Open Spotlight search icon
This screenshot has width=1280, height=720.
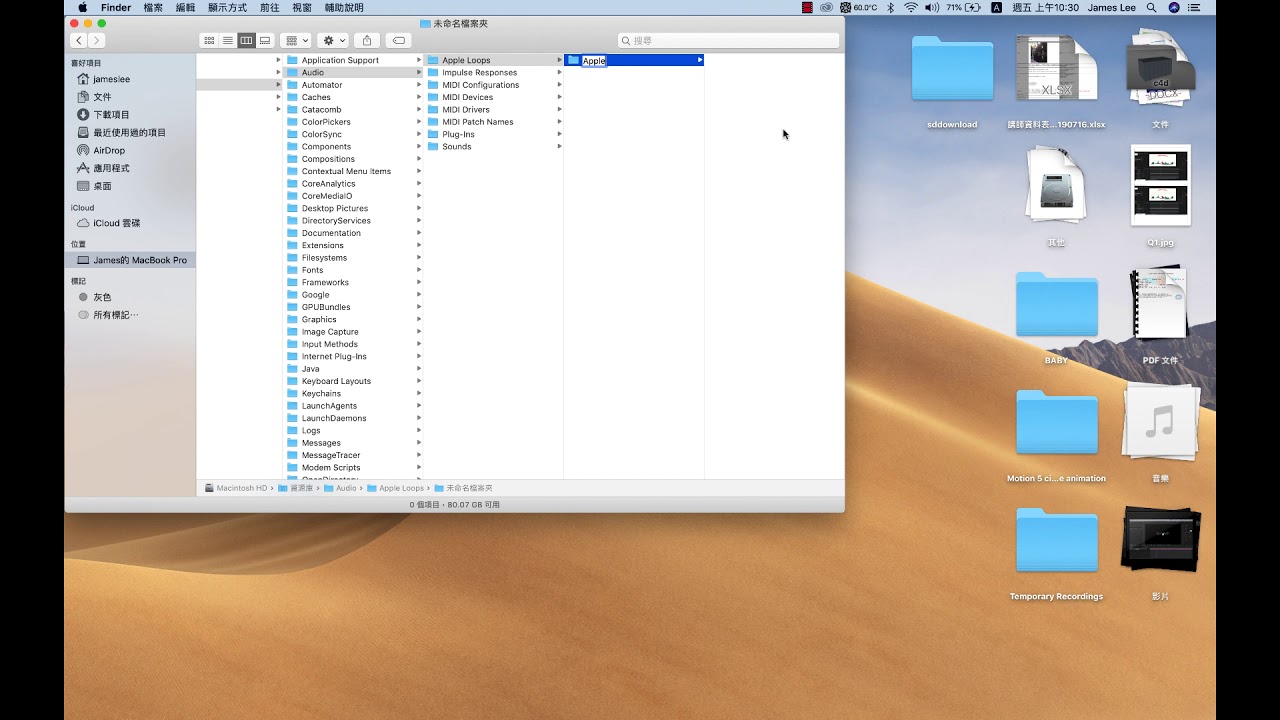[1152, 7]
